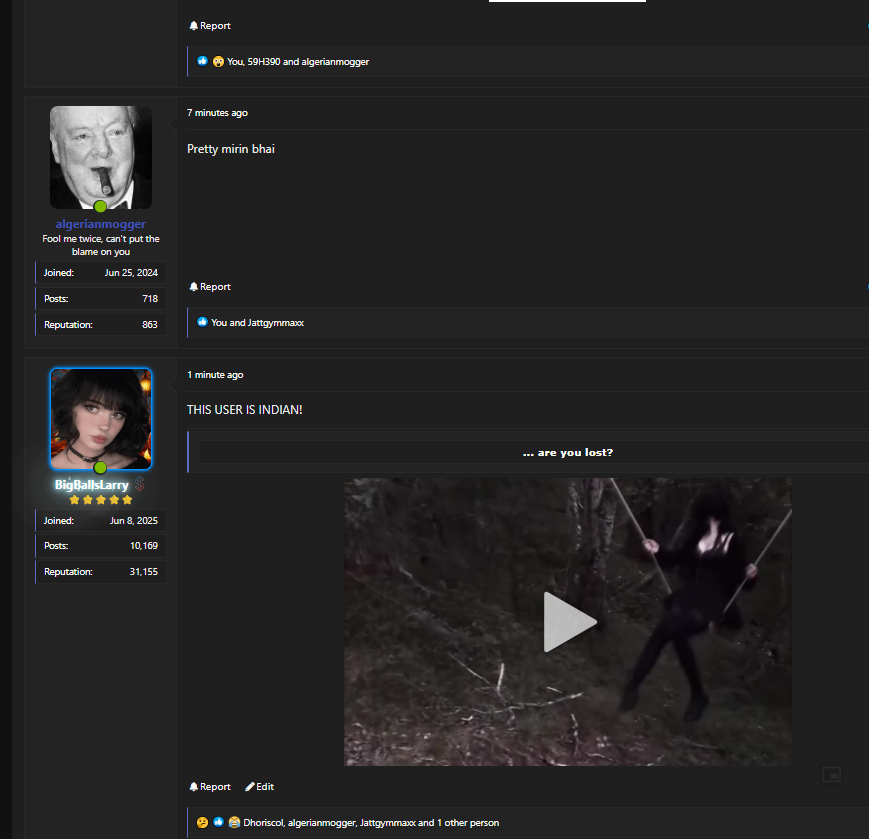The image size is (869, 839).
Task: Open algerianmogger's profile via username
Action: click(100, 224)
